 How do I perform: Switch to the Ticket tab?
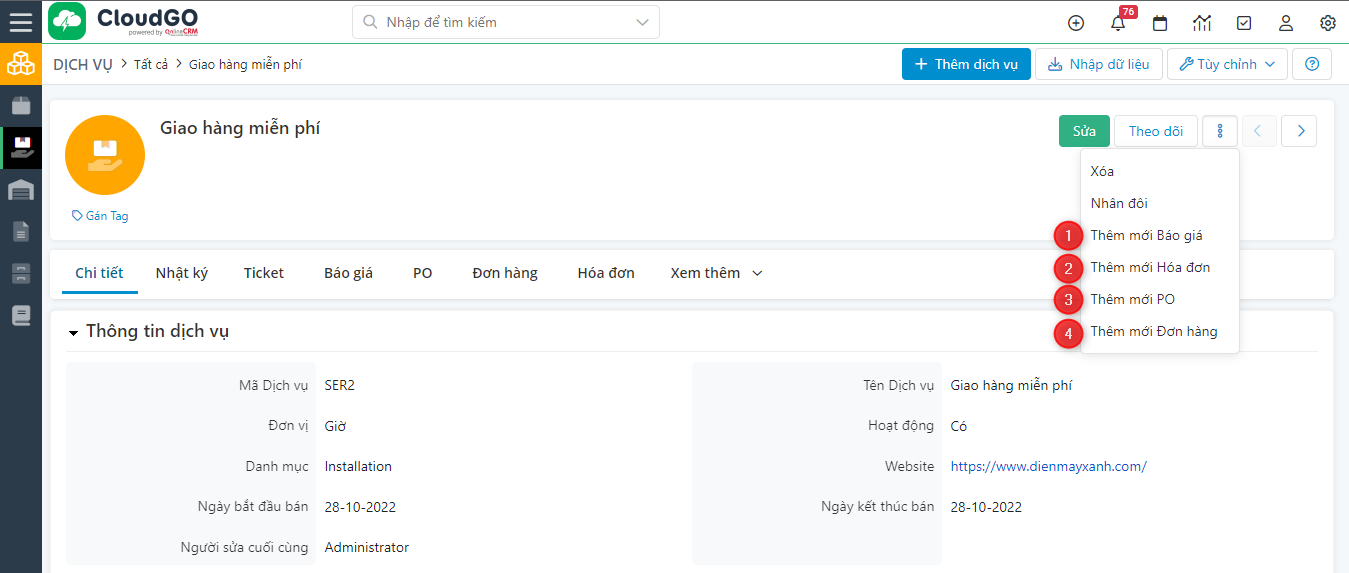[x=264, y=273]
